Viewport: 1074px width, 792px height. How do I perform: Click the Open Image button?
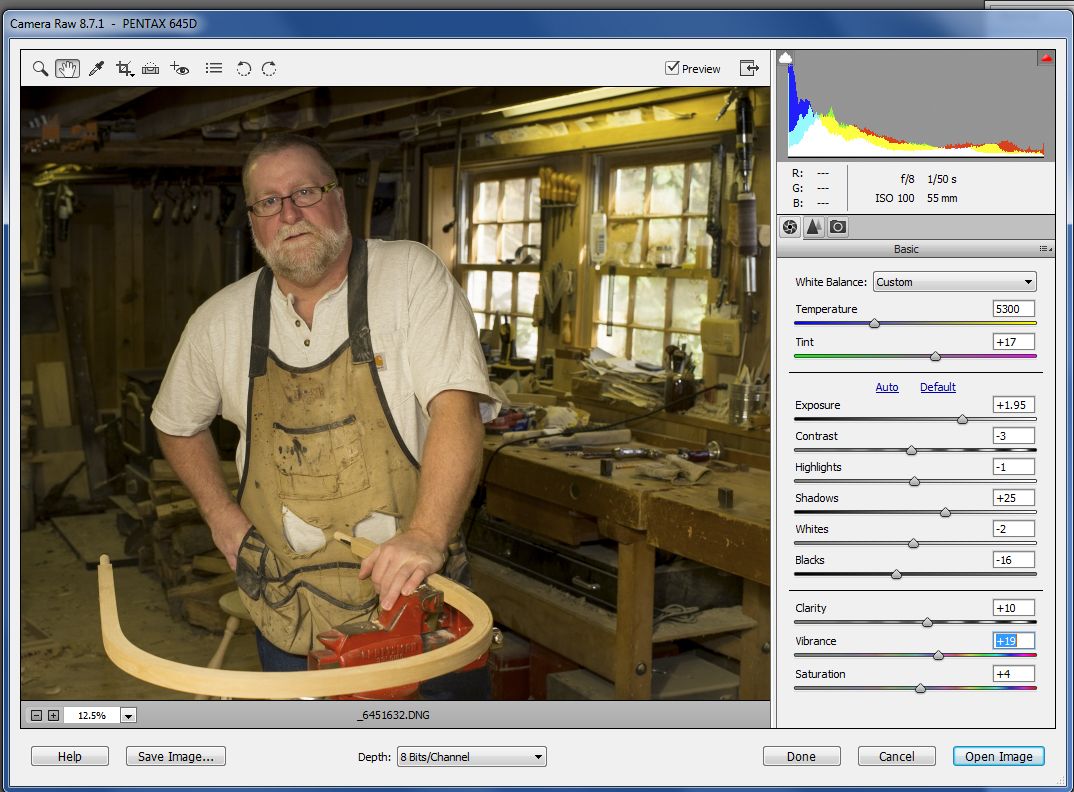[x=998, y=756]
